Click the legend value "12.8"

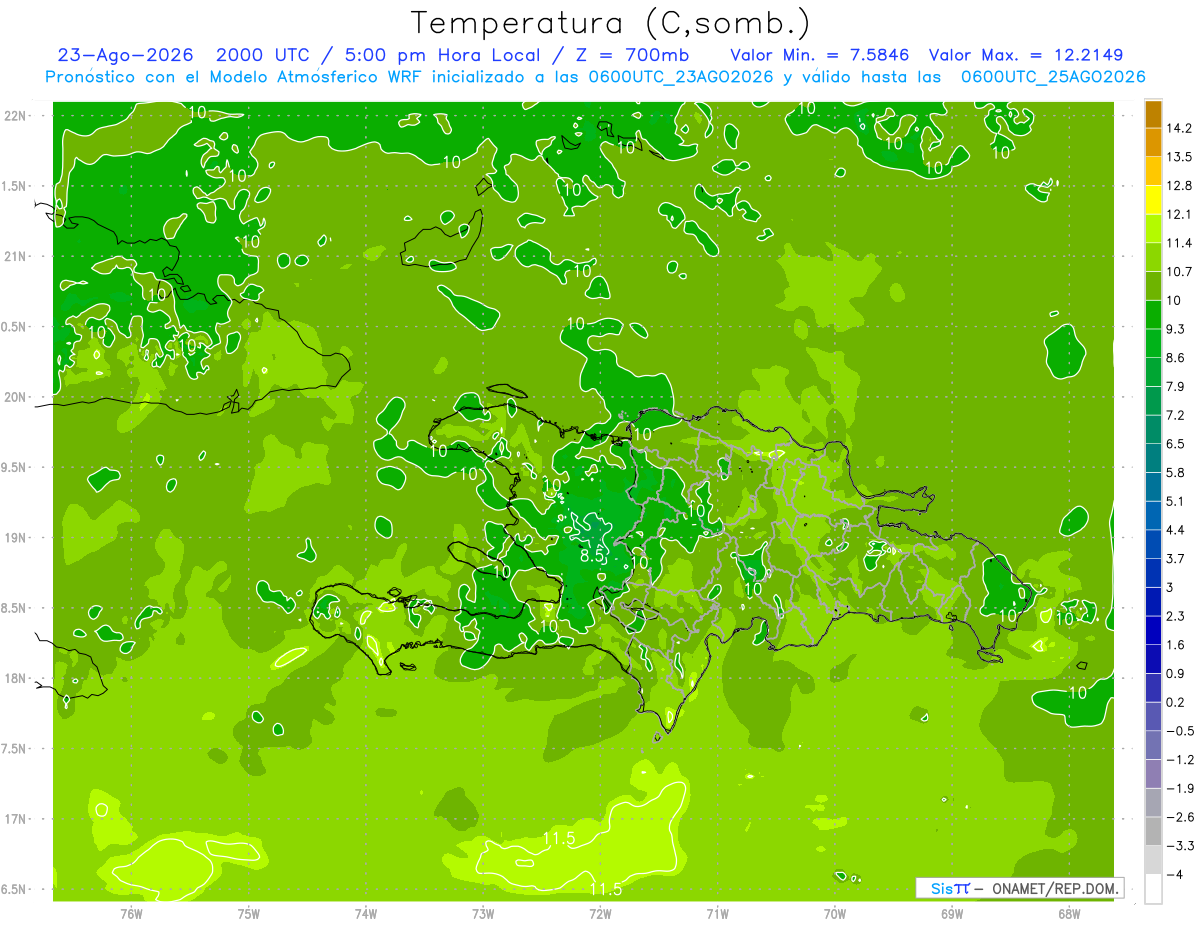1181,186
